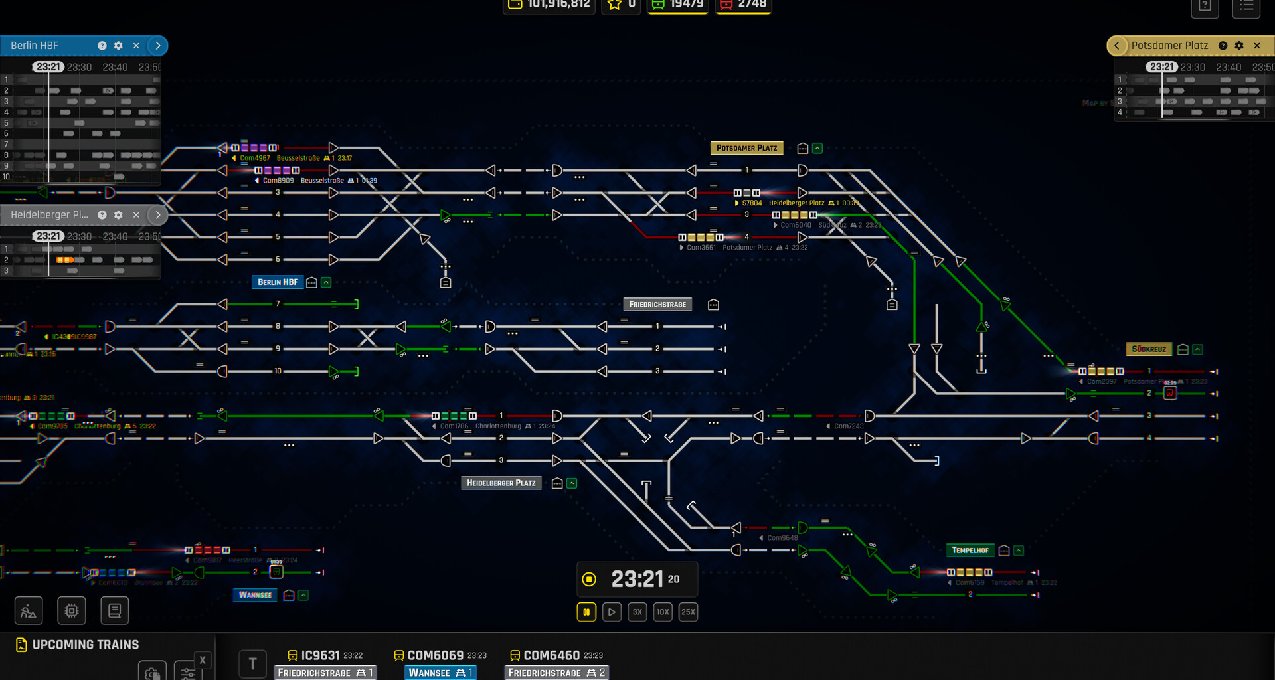Image resolution: width=1275 pixels, height=680 pixels.
Task: Open Heidelberger Platz panel help icon
Action: click(102, 214)
